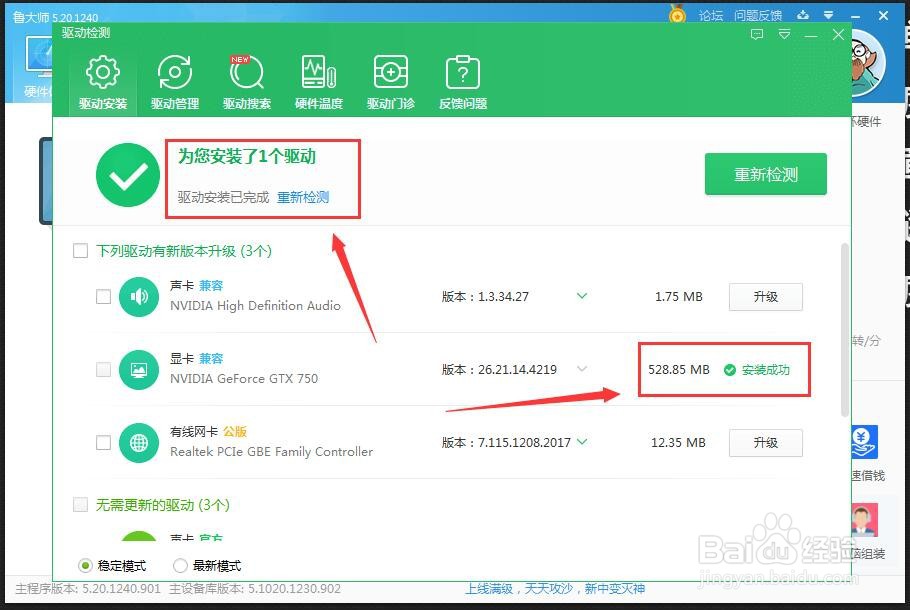Click the blue 重新检测 link
This screenshot has height=610, width=910.
303,197
